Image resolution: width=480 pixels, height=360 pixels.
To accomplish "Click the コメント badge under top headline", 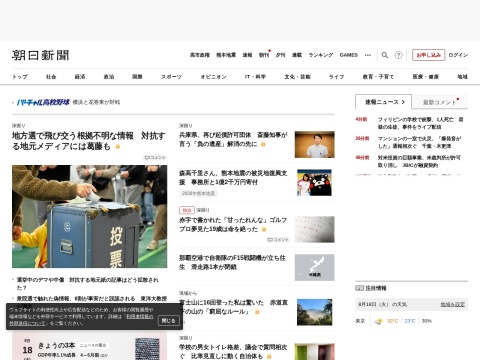I will pos(155,157).
